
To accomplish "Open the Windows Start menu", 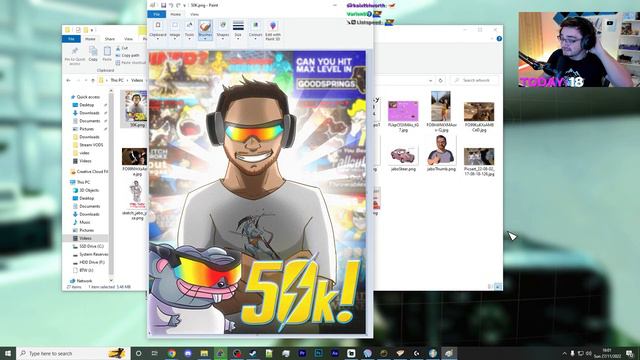I will coord(8,353).
